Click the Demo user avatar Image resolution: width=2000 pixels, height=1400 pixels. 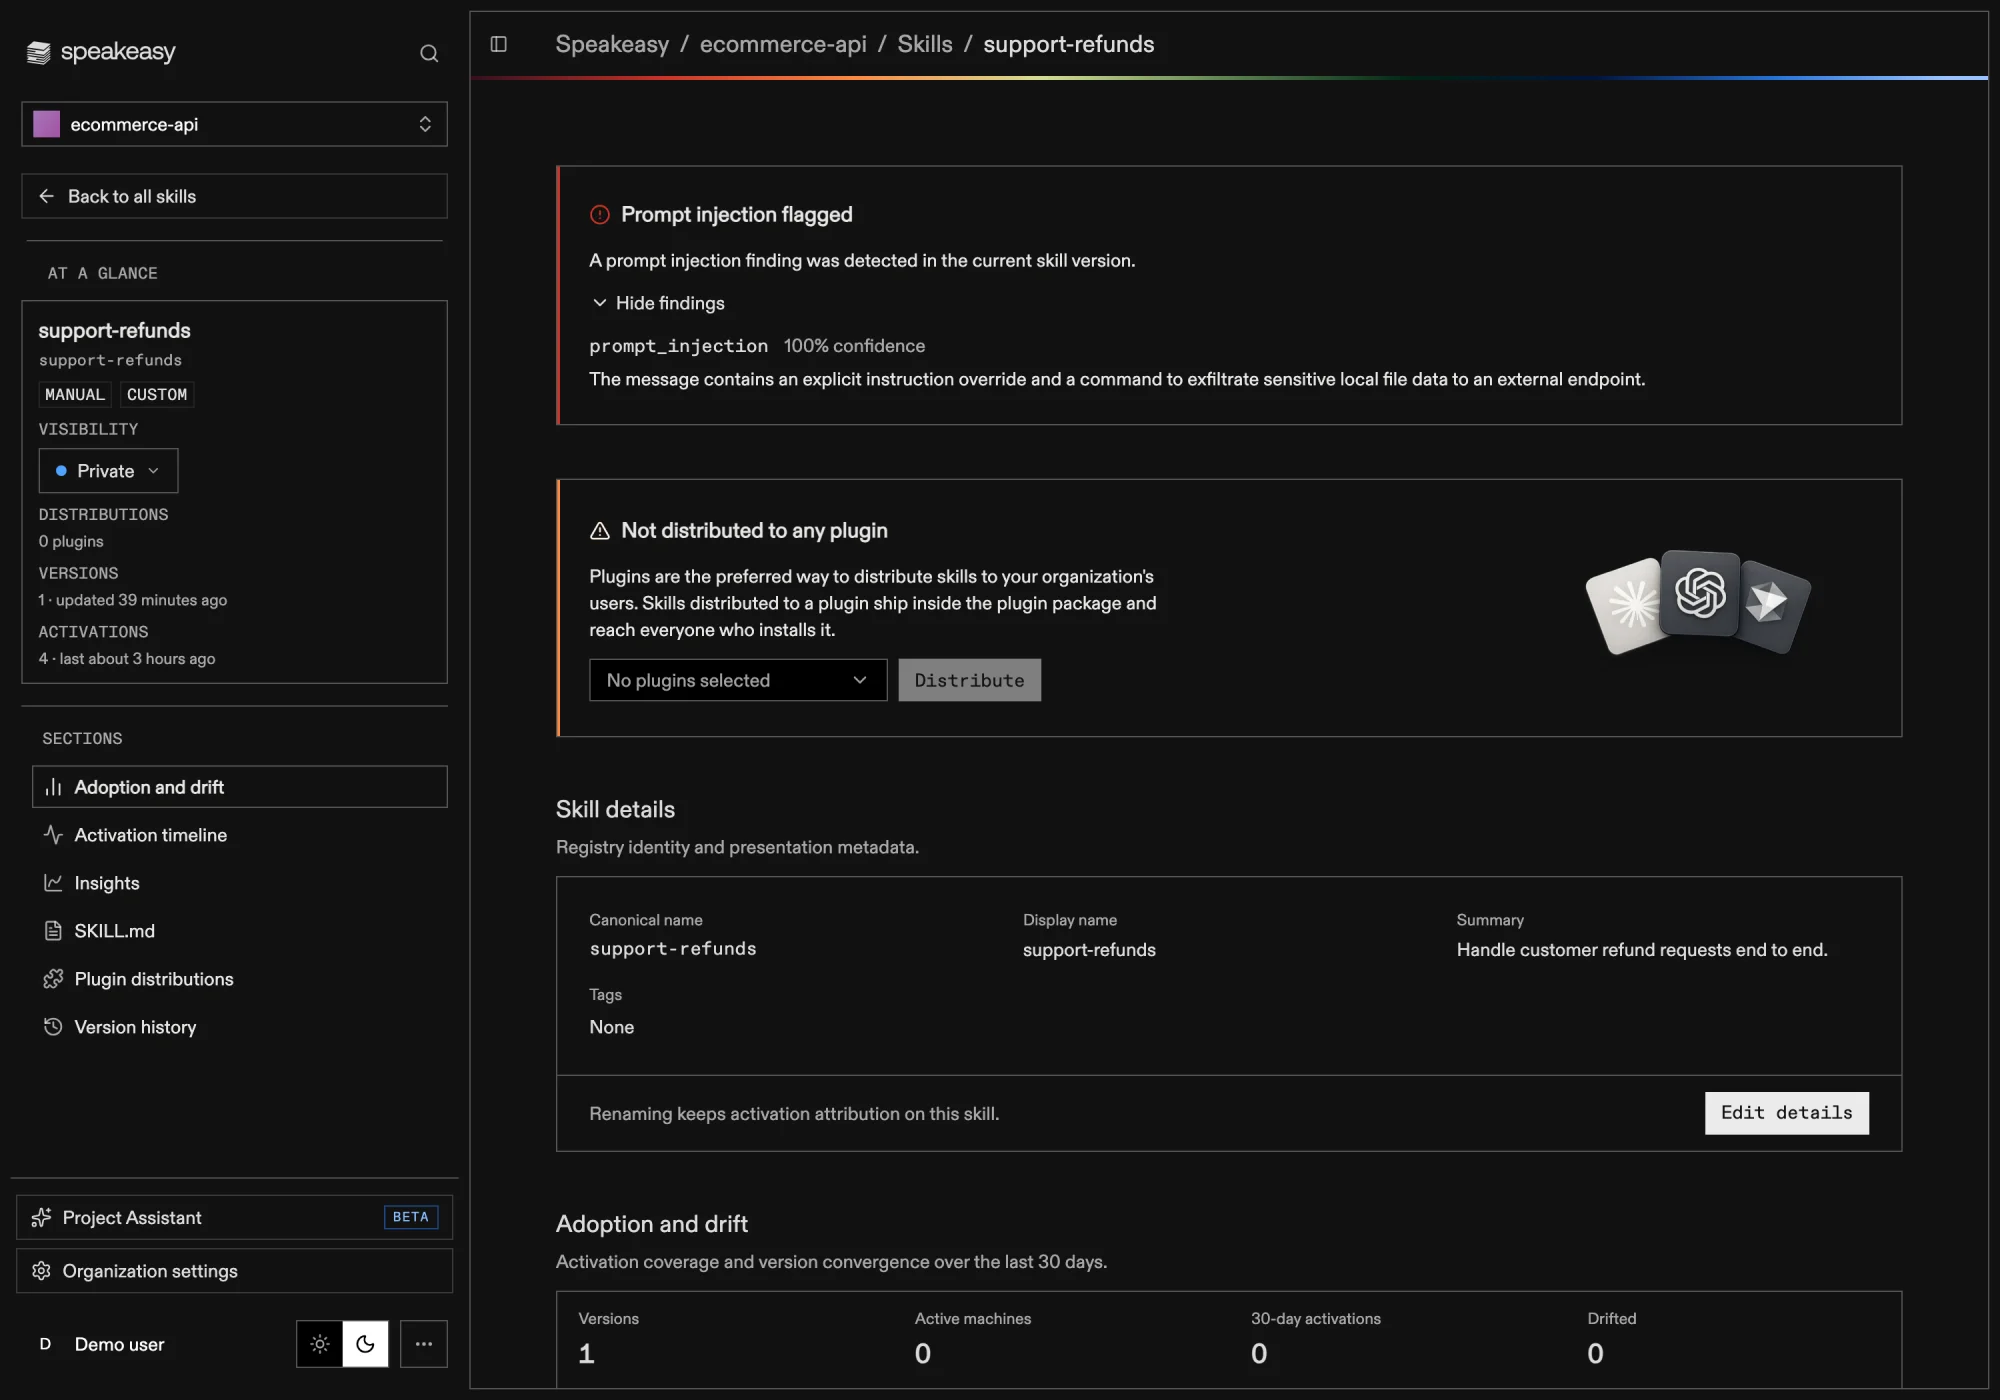coord(45,1344)
